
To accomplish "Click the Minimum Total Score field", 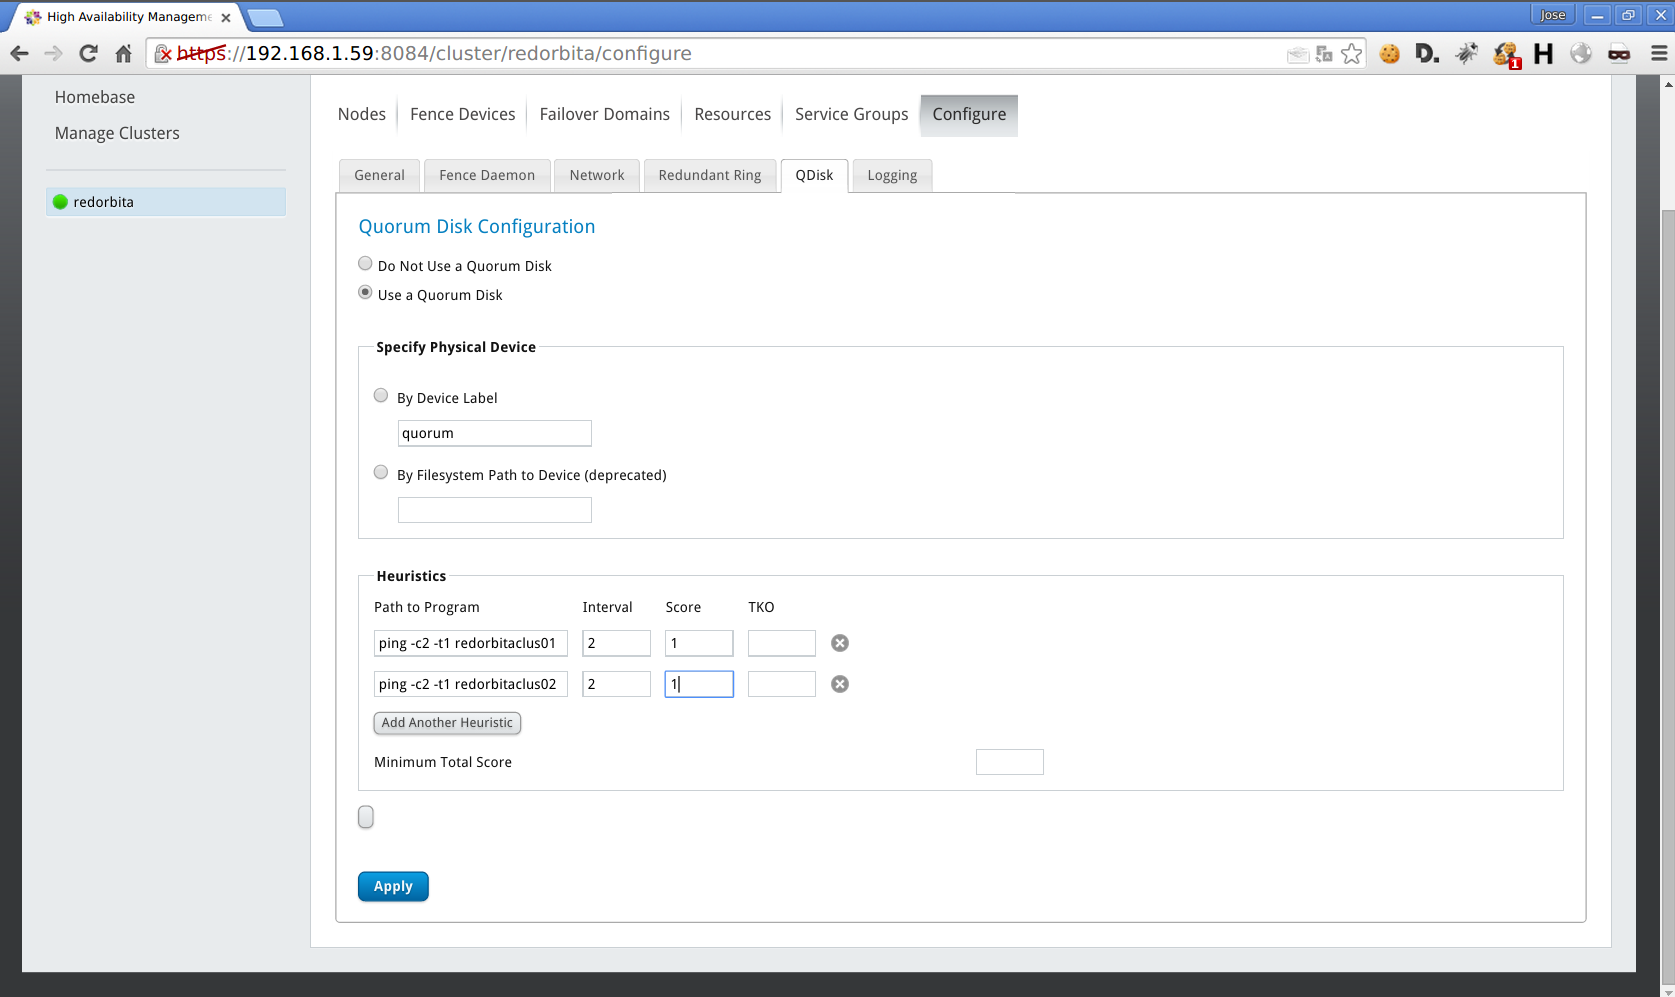I will tap(1009, 762).
